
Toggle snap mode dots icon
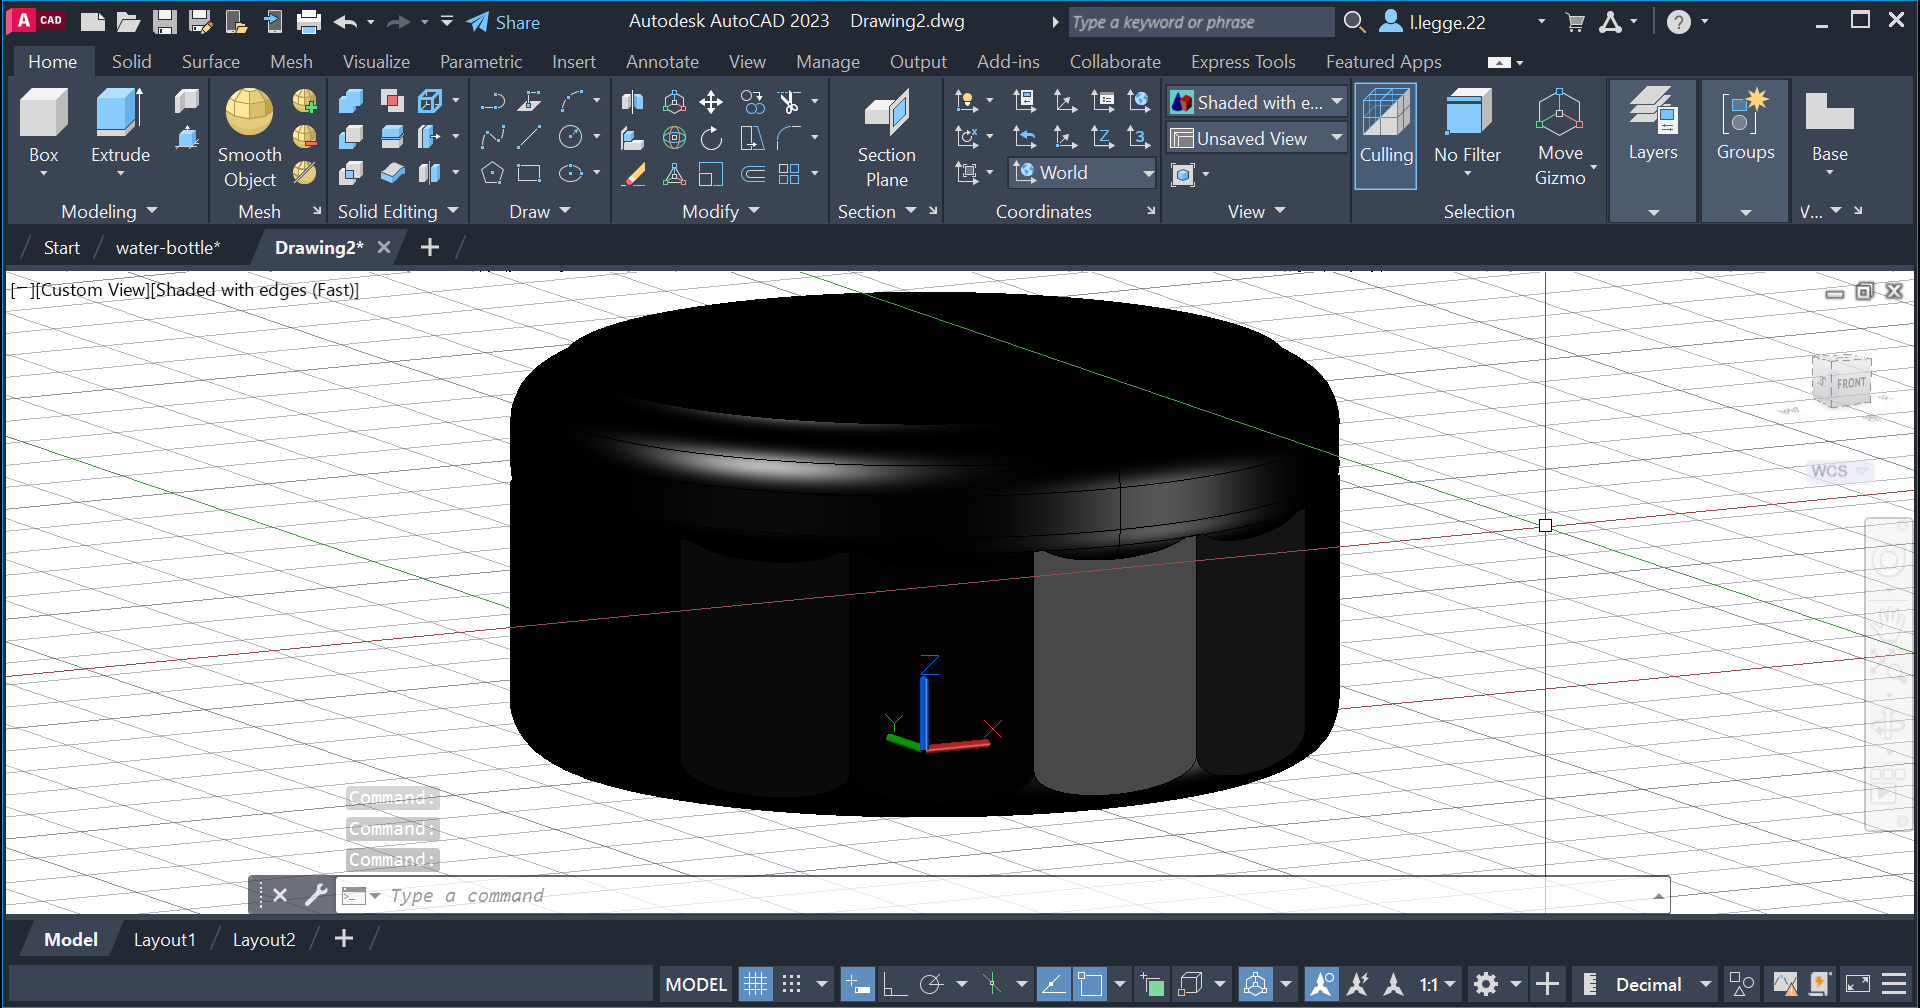coord(791,984)
